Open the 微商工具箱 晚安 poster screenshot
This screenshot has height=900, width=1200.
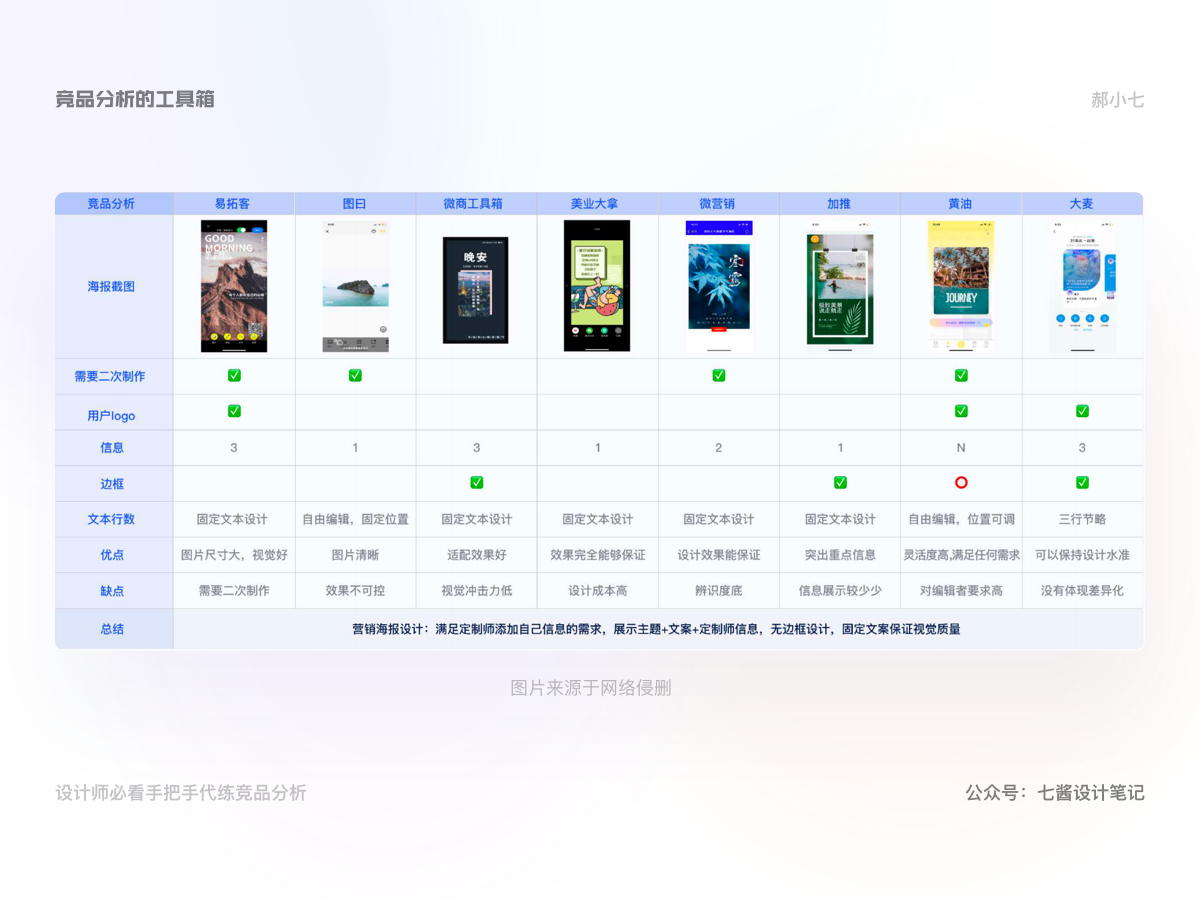tap(476, 290)
